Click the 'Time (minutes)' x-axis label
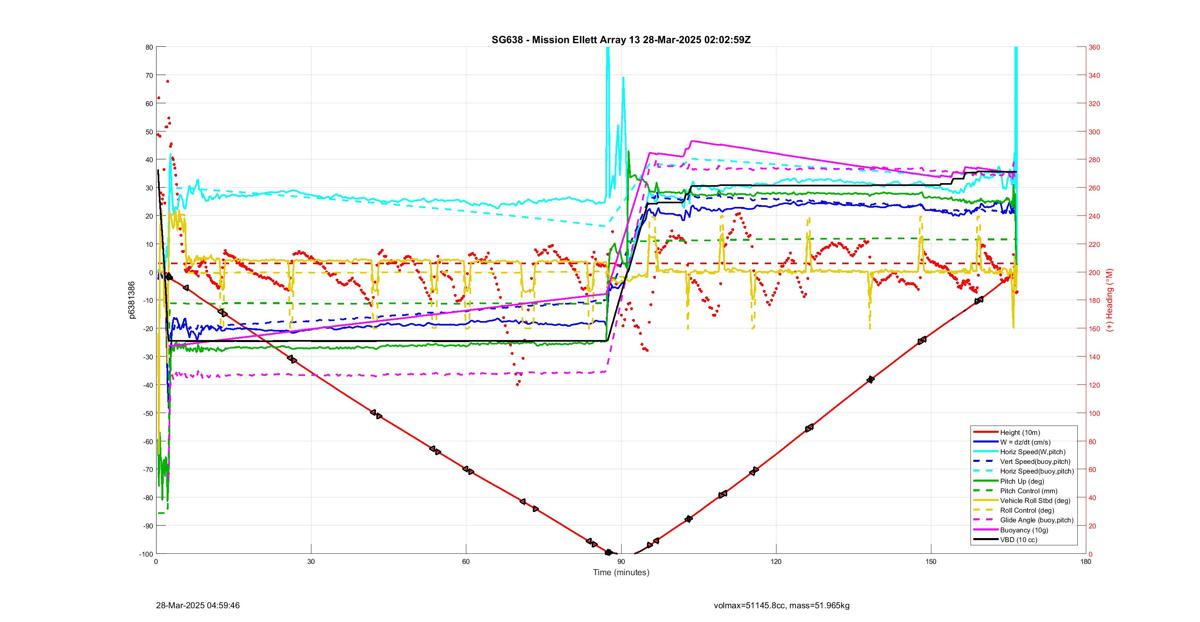The height and width of the screenshot is (622, 1200). [621, 572]
